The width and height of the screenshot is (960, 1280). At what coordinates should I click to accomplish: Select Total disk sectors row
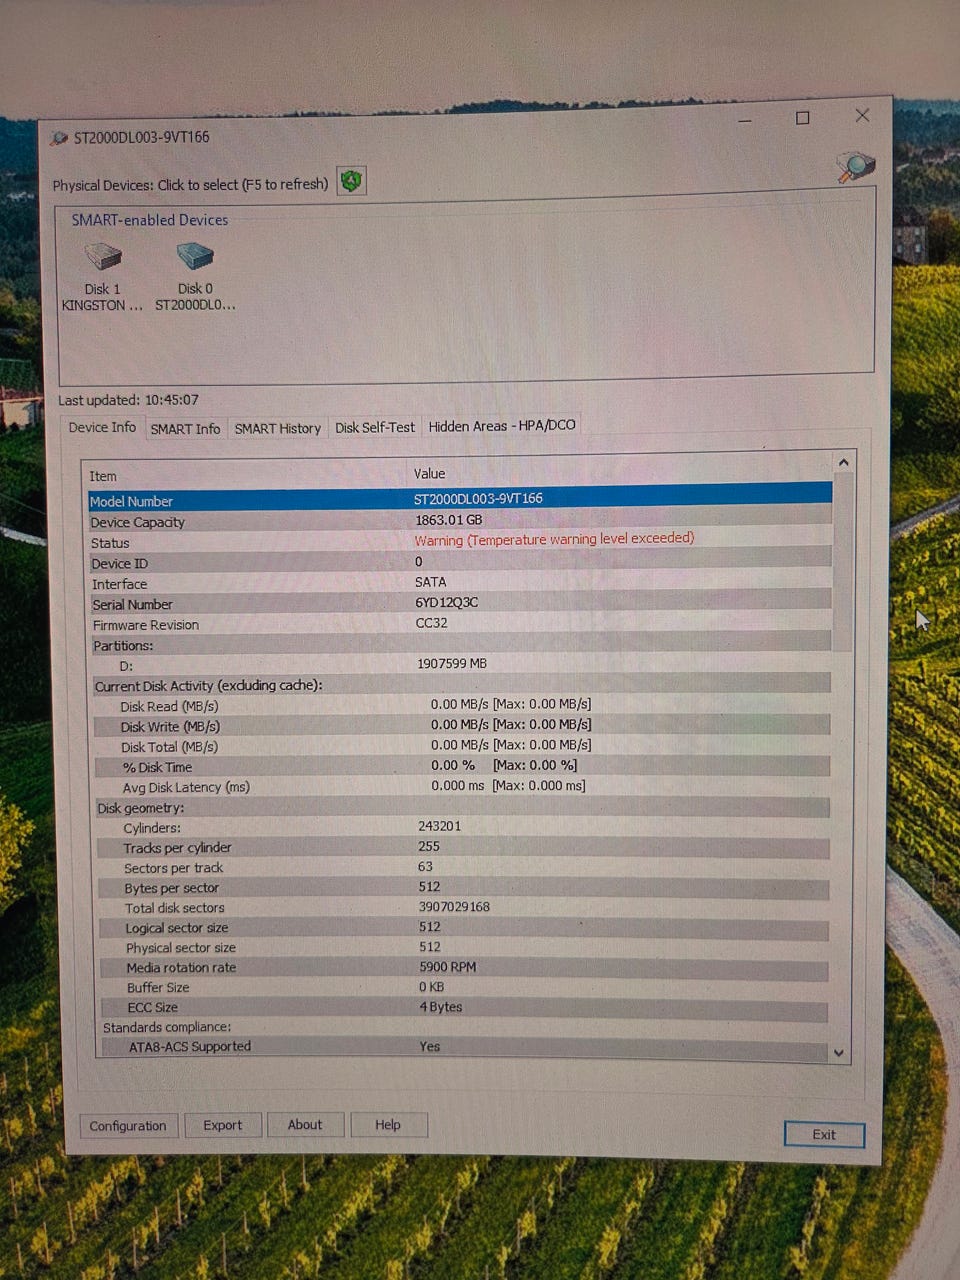[462, 907]
